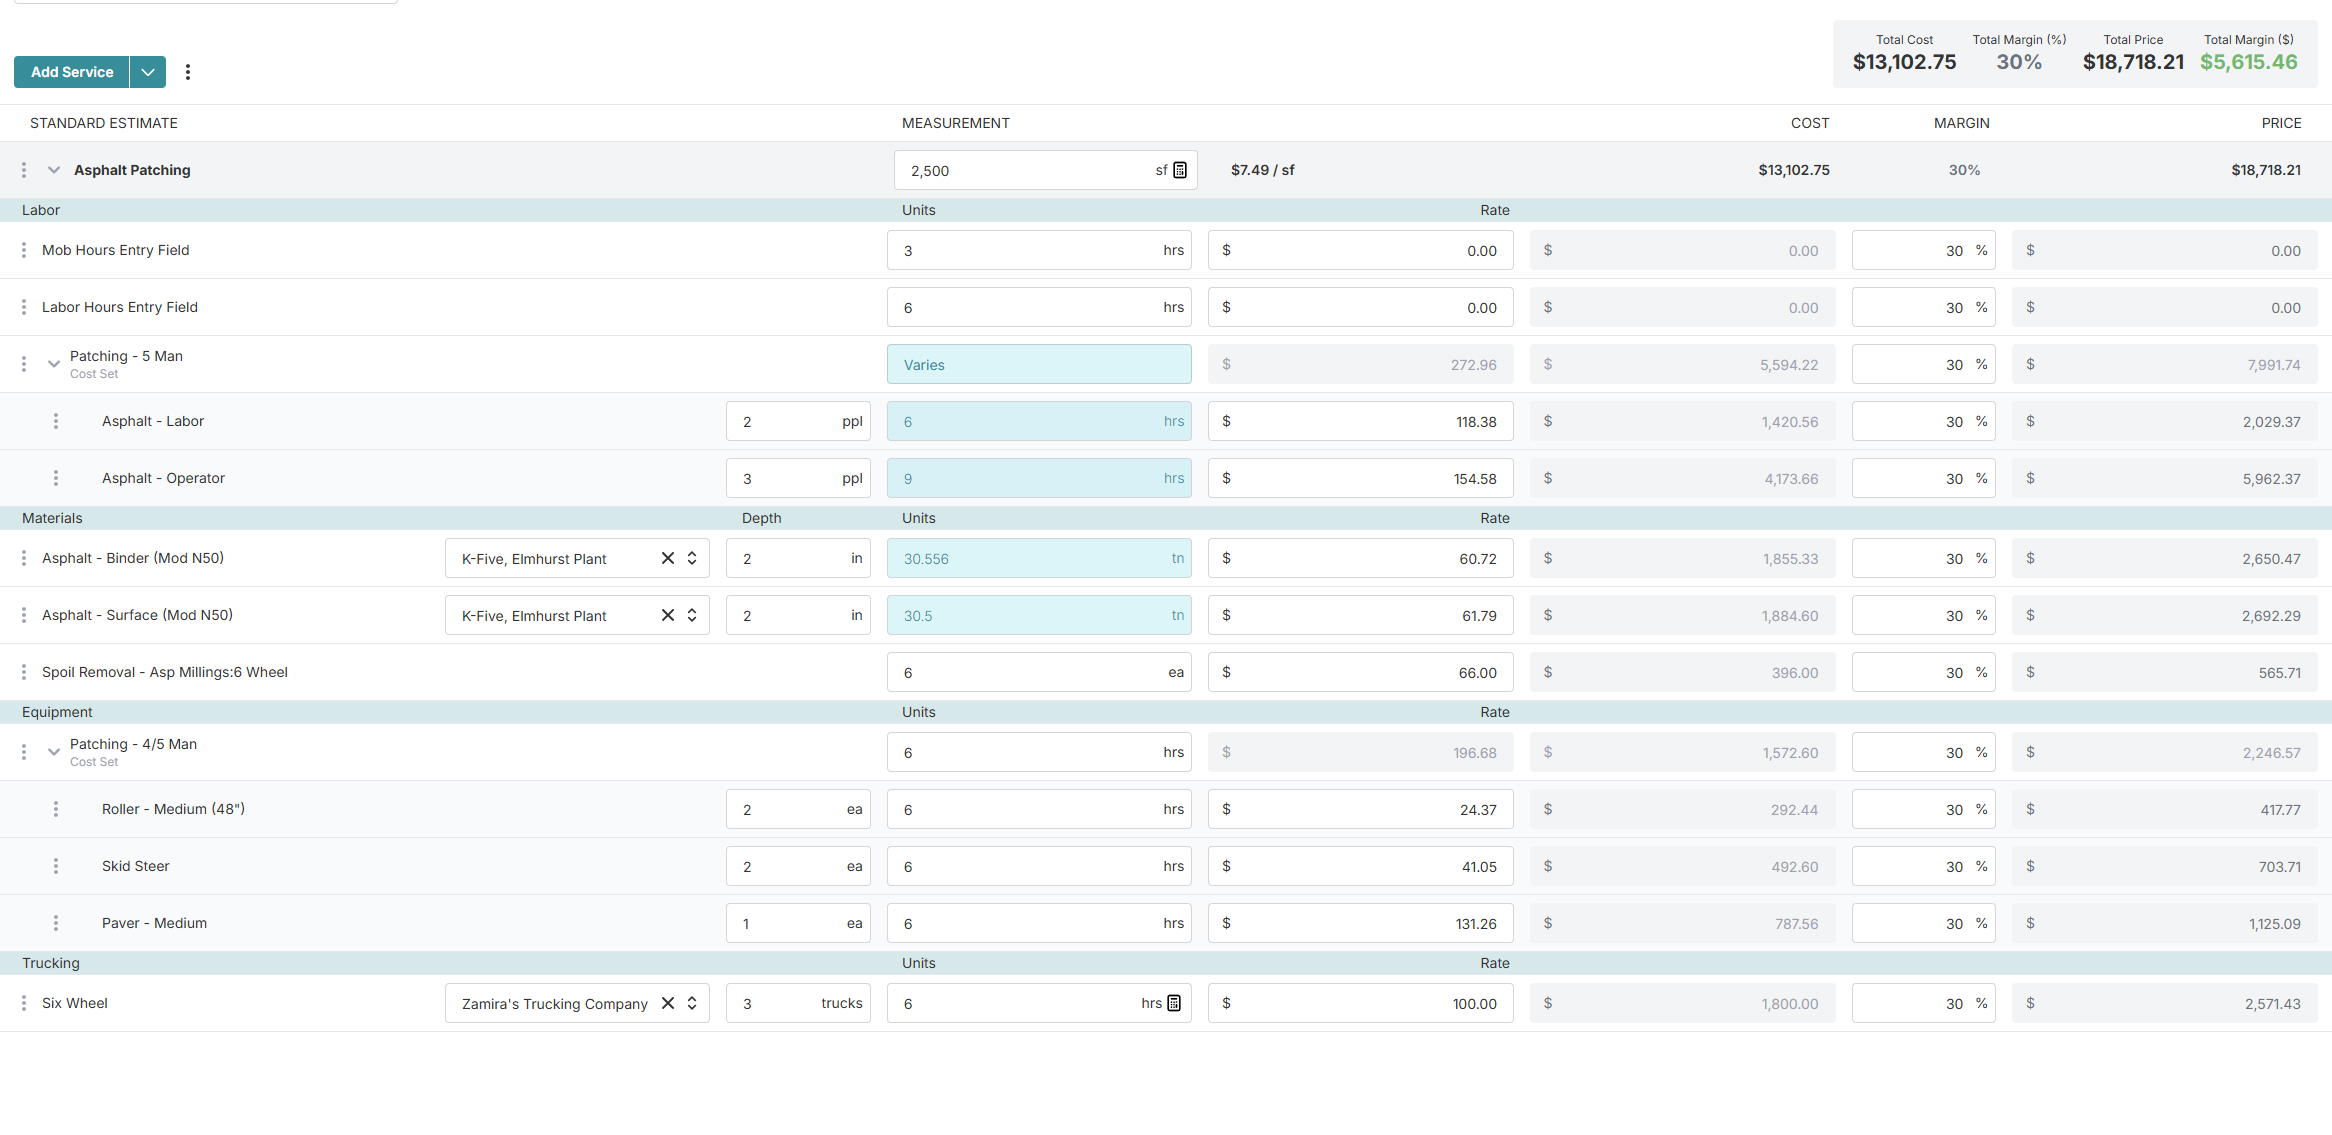Viewport: 2332px width, 1135px height.
Task: Edit Asphalt - Labor people count
Action: [x=798, y=421]
